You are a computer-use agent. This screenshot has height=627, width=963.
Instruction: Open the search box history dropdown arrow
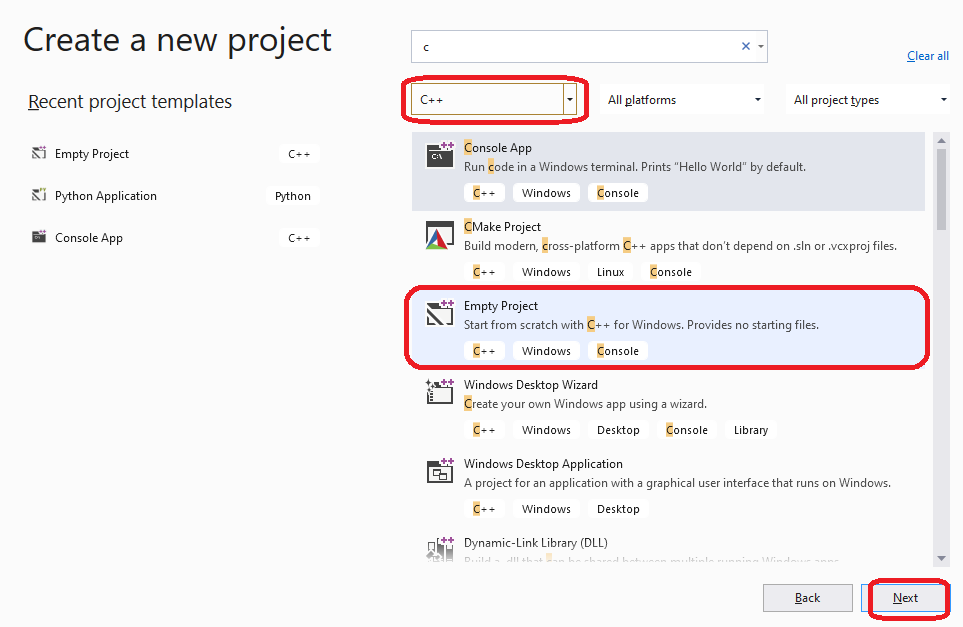click(x=761, y=47)
